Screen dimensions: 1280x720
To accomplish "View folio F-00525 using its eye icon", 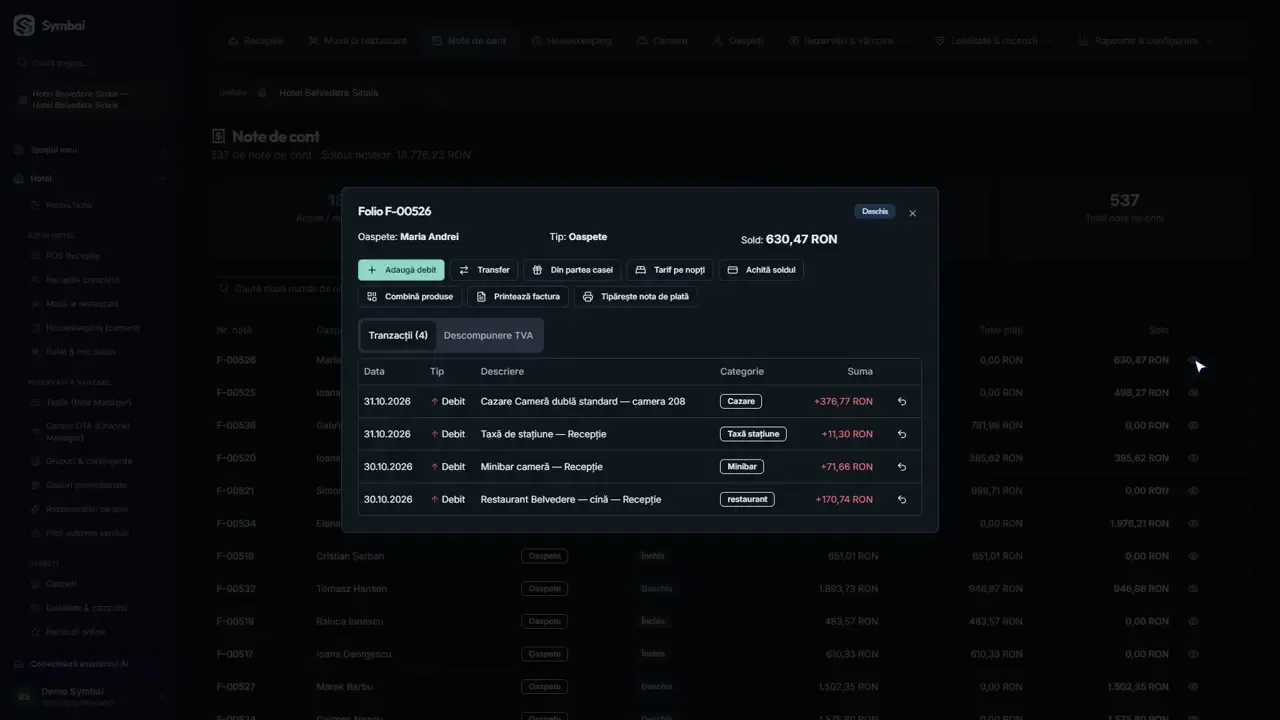I will point(1193,393).
